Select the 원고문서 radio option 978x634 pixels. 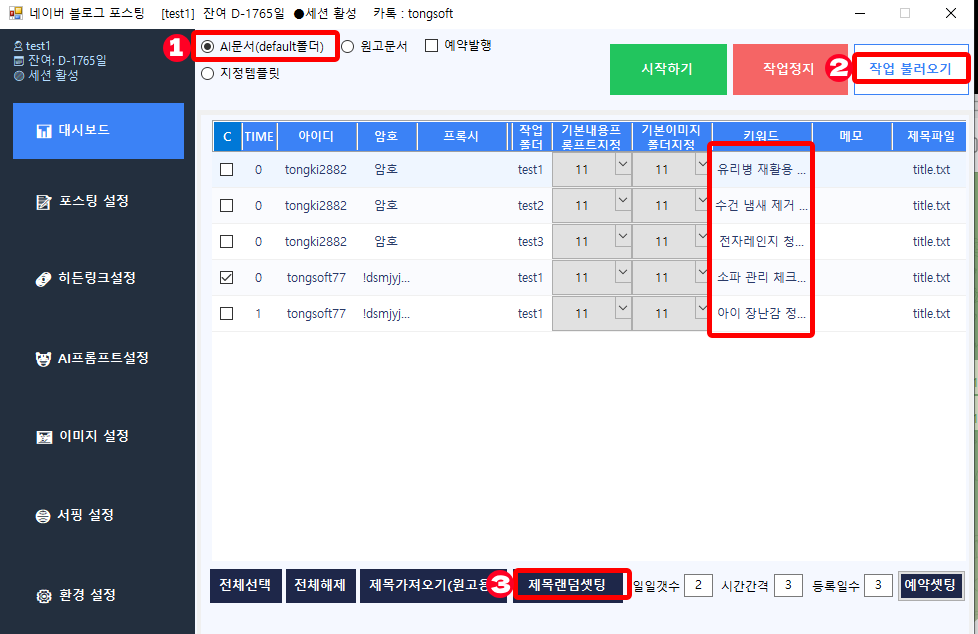click(348, 46)
